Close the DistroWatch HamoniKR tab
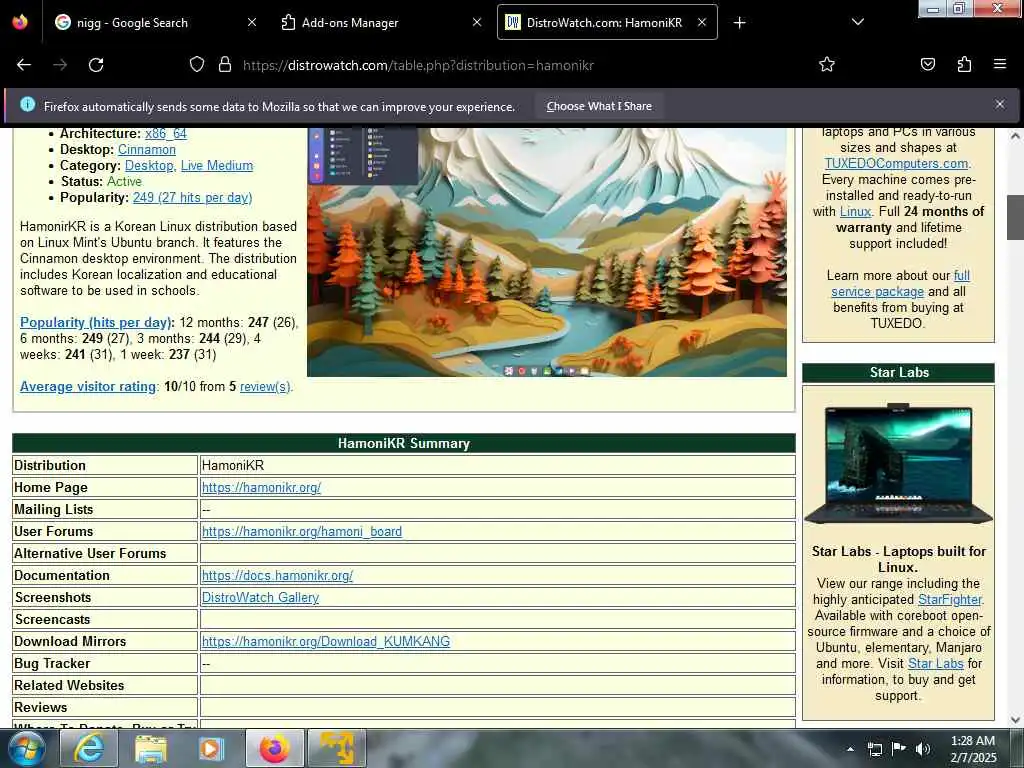 coord(702,22)
